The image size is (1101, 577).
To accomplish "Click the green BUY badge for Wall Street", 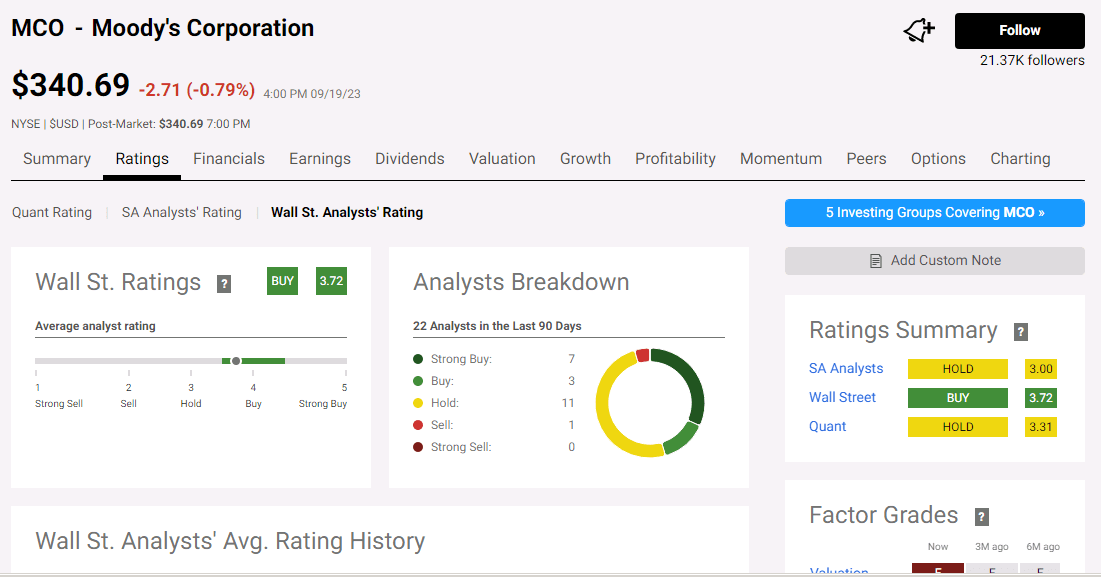I will pyautogui.click(x=958, y=398).
